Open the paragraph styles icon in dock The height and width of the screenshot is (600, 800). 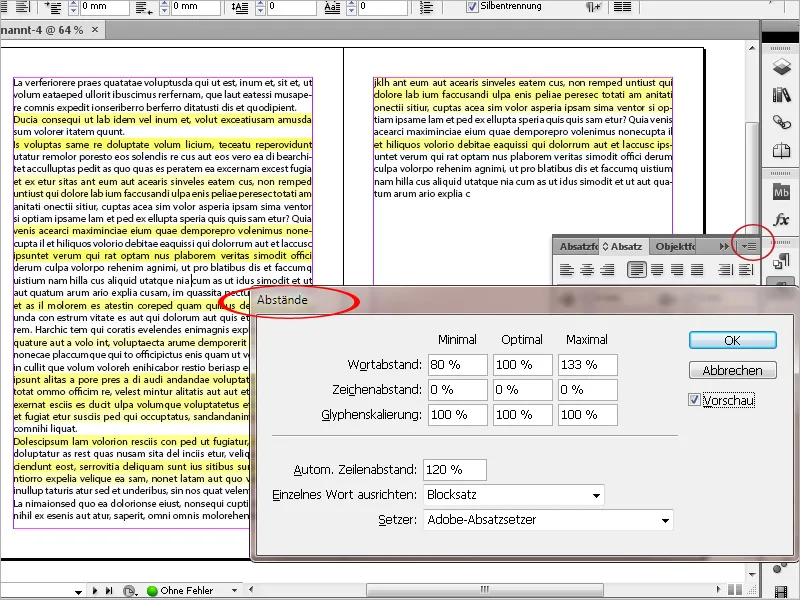click(x=781, y=262)
